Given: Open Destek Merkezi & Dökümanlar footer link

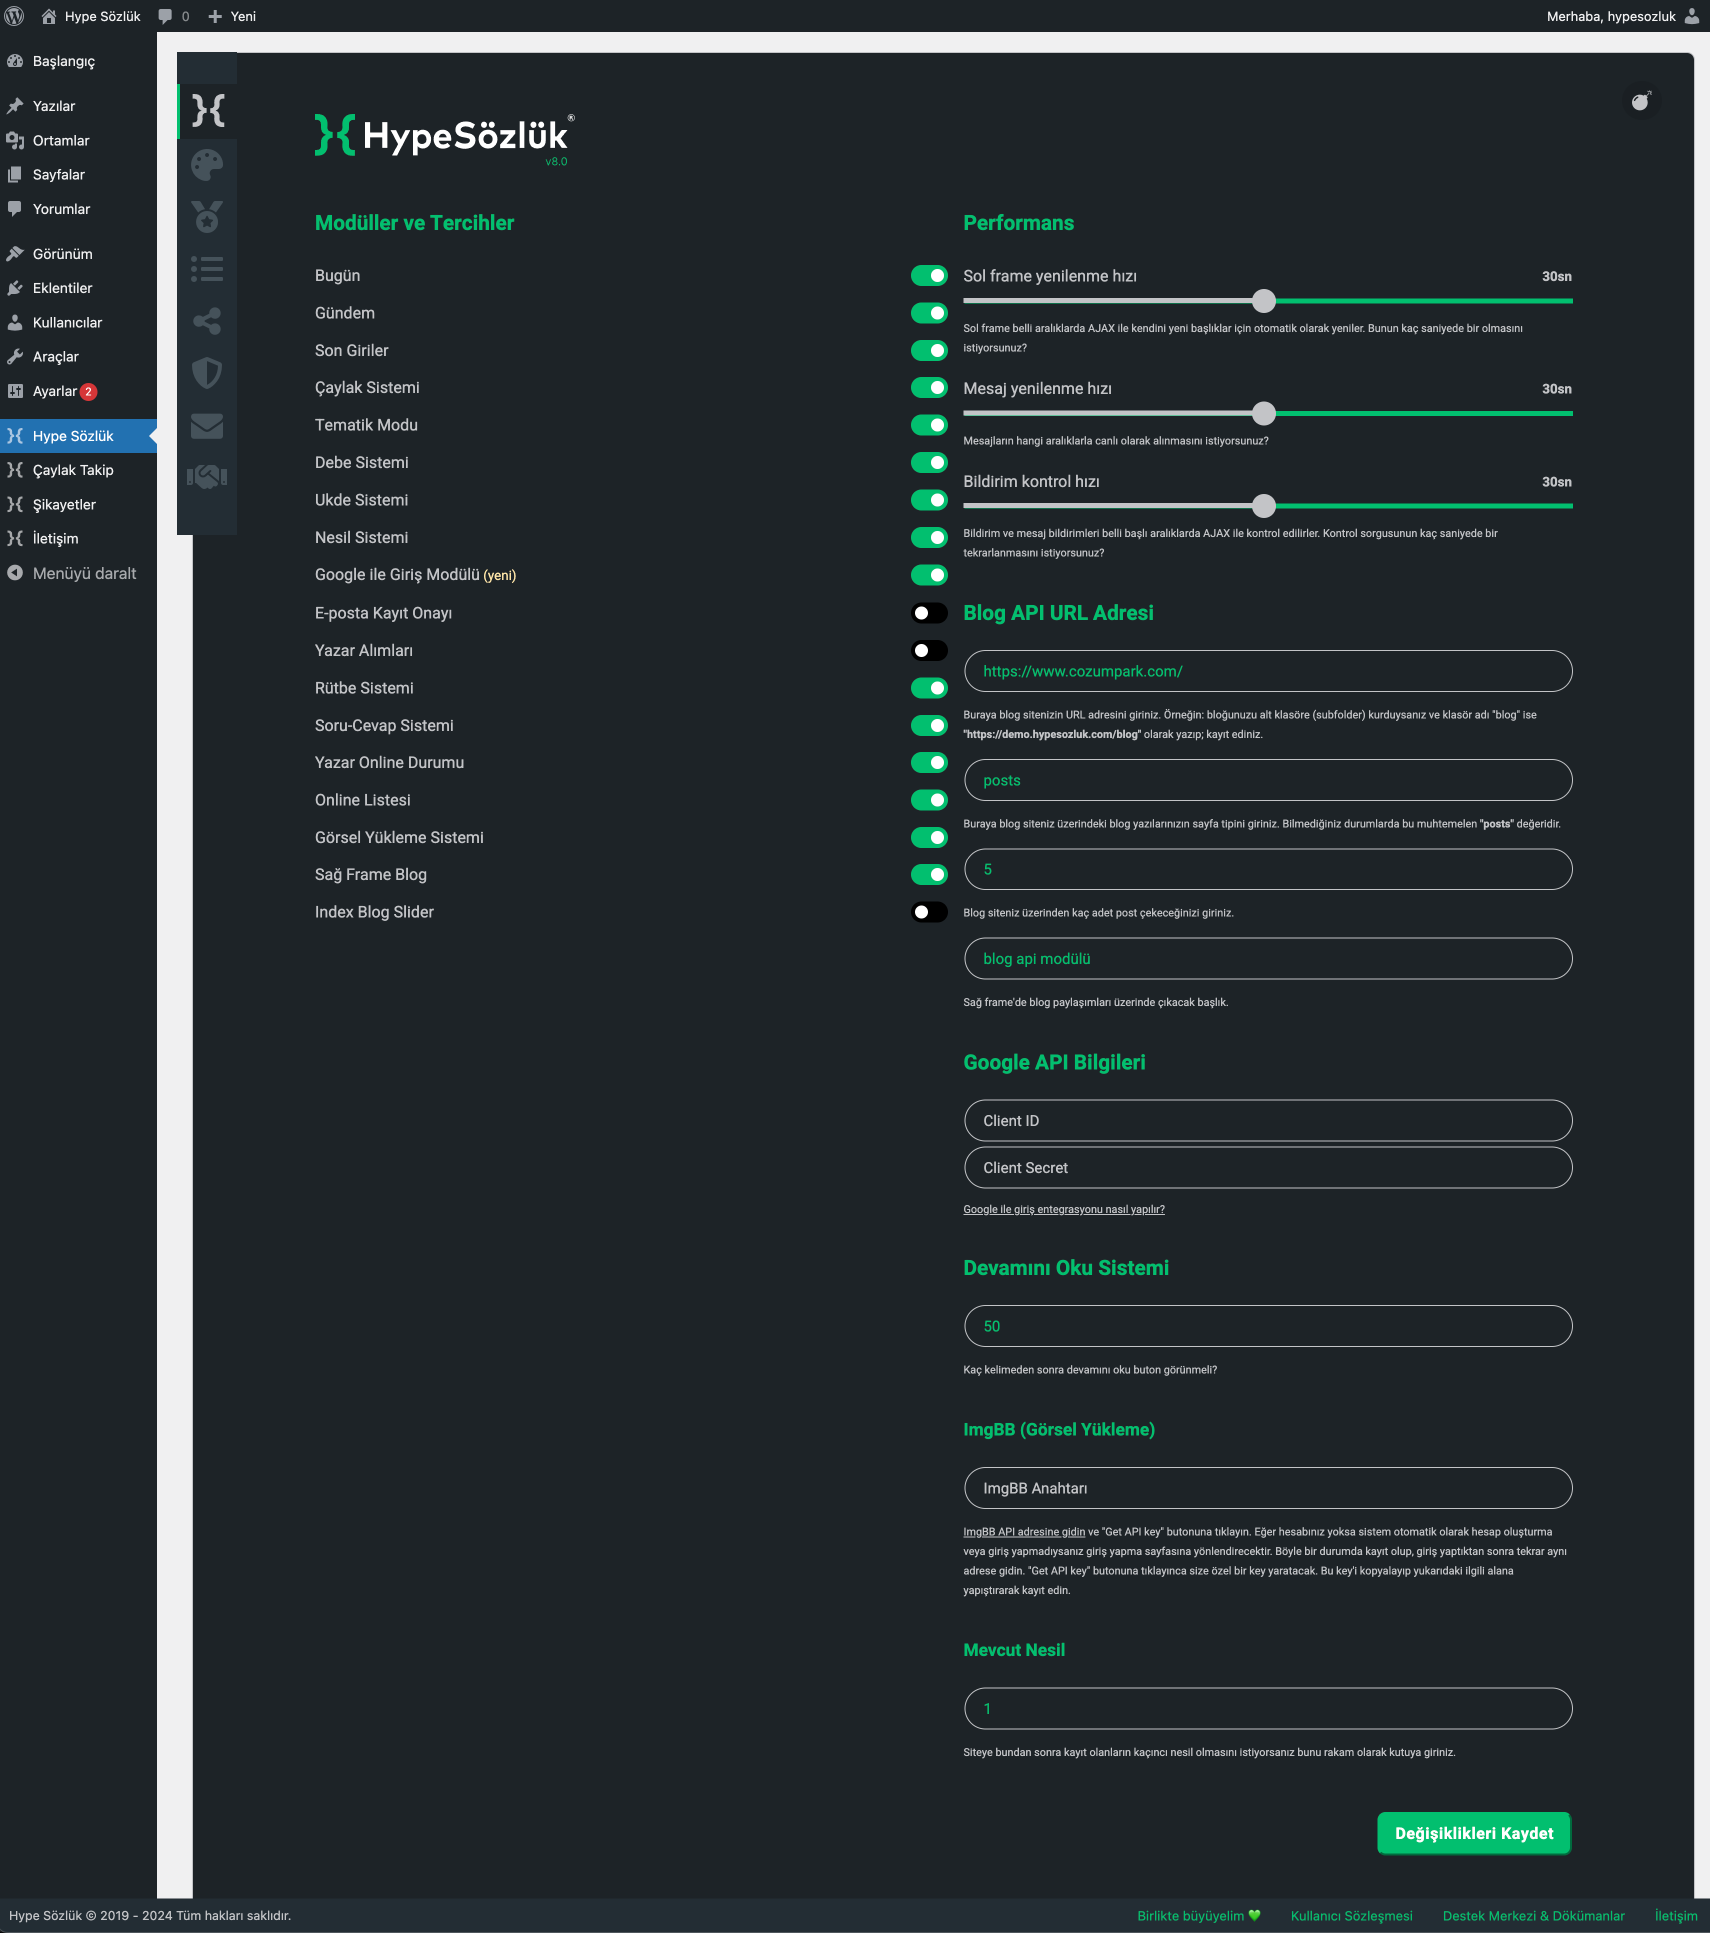Looking at the screenshot, I should click(x=1533, y=1916).
